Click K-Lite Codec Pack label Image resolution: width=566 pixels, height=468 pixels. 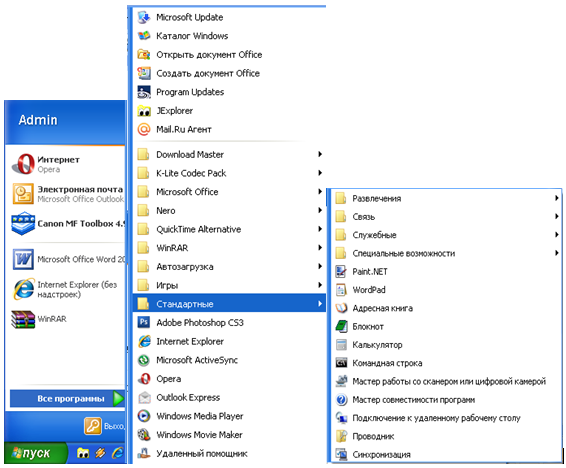pyautogui.click(x=191, y=173)
